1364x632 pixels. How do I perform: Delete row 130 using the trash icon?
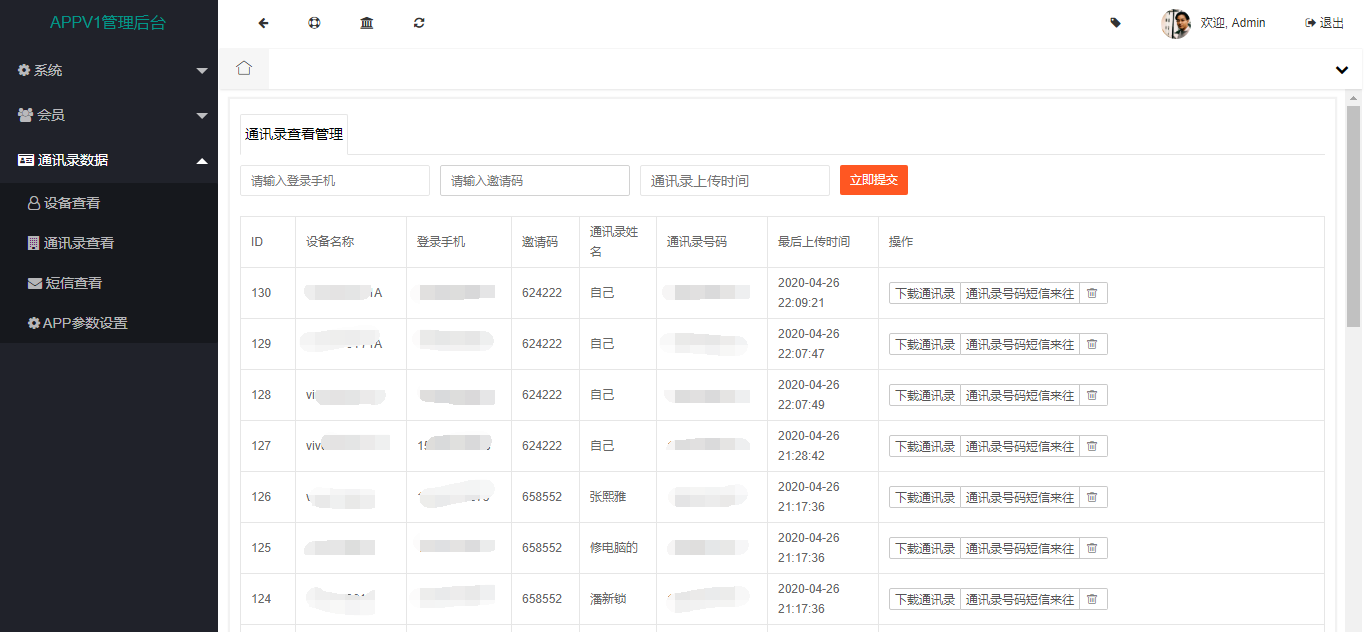(1092, 293)
